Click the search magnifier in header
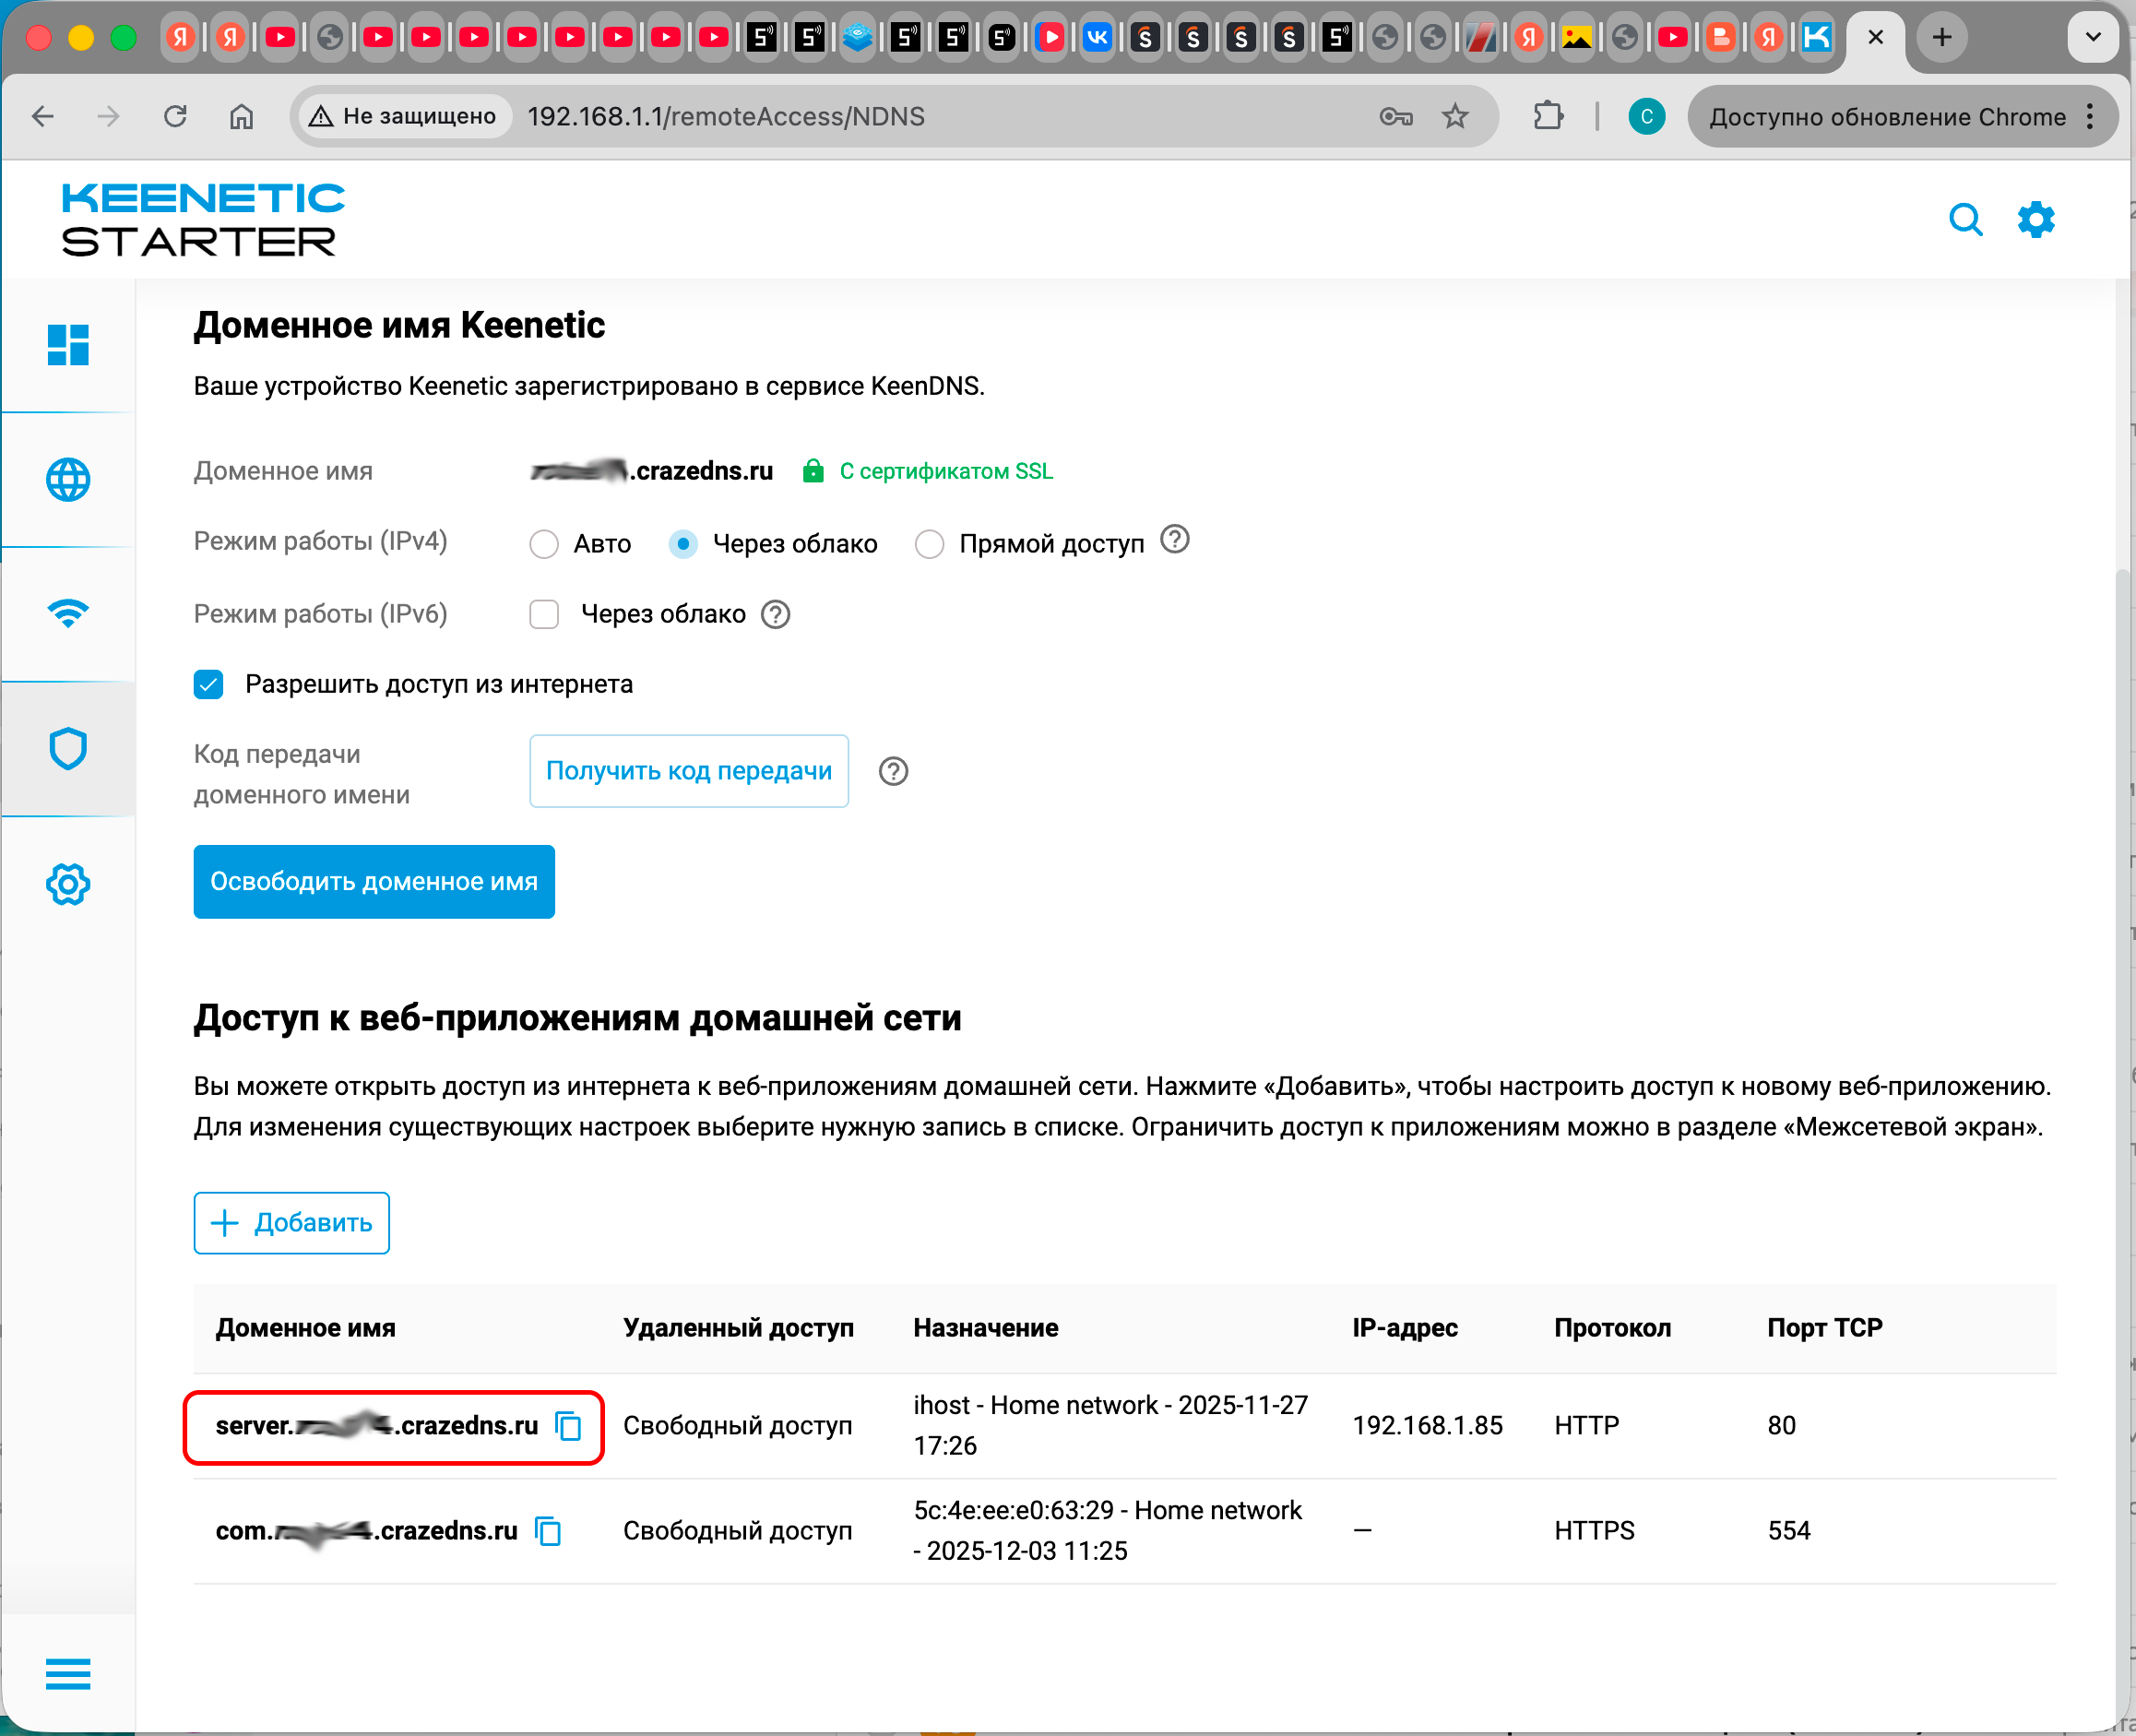Viewport: 2136px width, 1736px height. 1965,219
